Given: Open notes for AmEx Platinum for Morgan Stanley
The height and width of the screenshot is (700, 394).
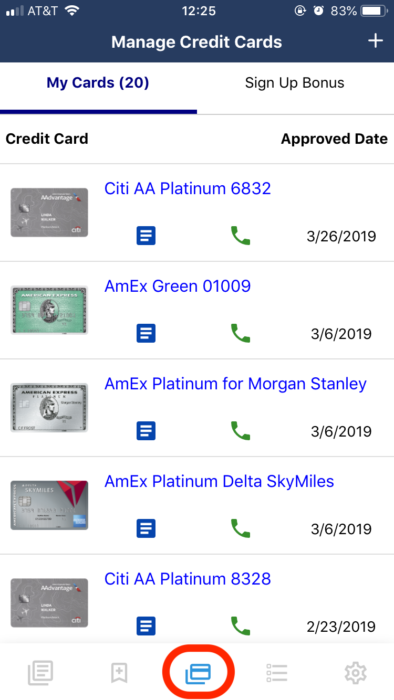Looking at the screenshot, I should [x=146, y=431].
